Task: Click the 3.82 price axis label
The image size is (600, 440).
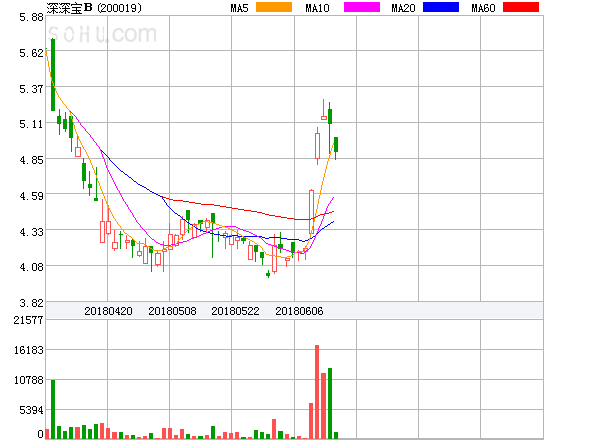Action: tap(31, 303)
